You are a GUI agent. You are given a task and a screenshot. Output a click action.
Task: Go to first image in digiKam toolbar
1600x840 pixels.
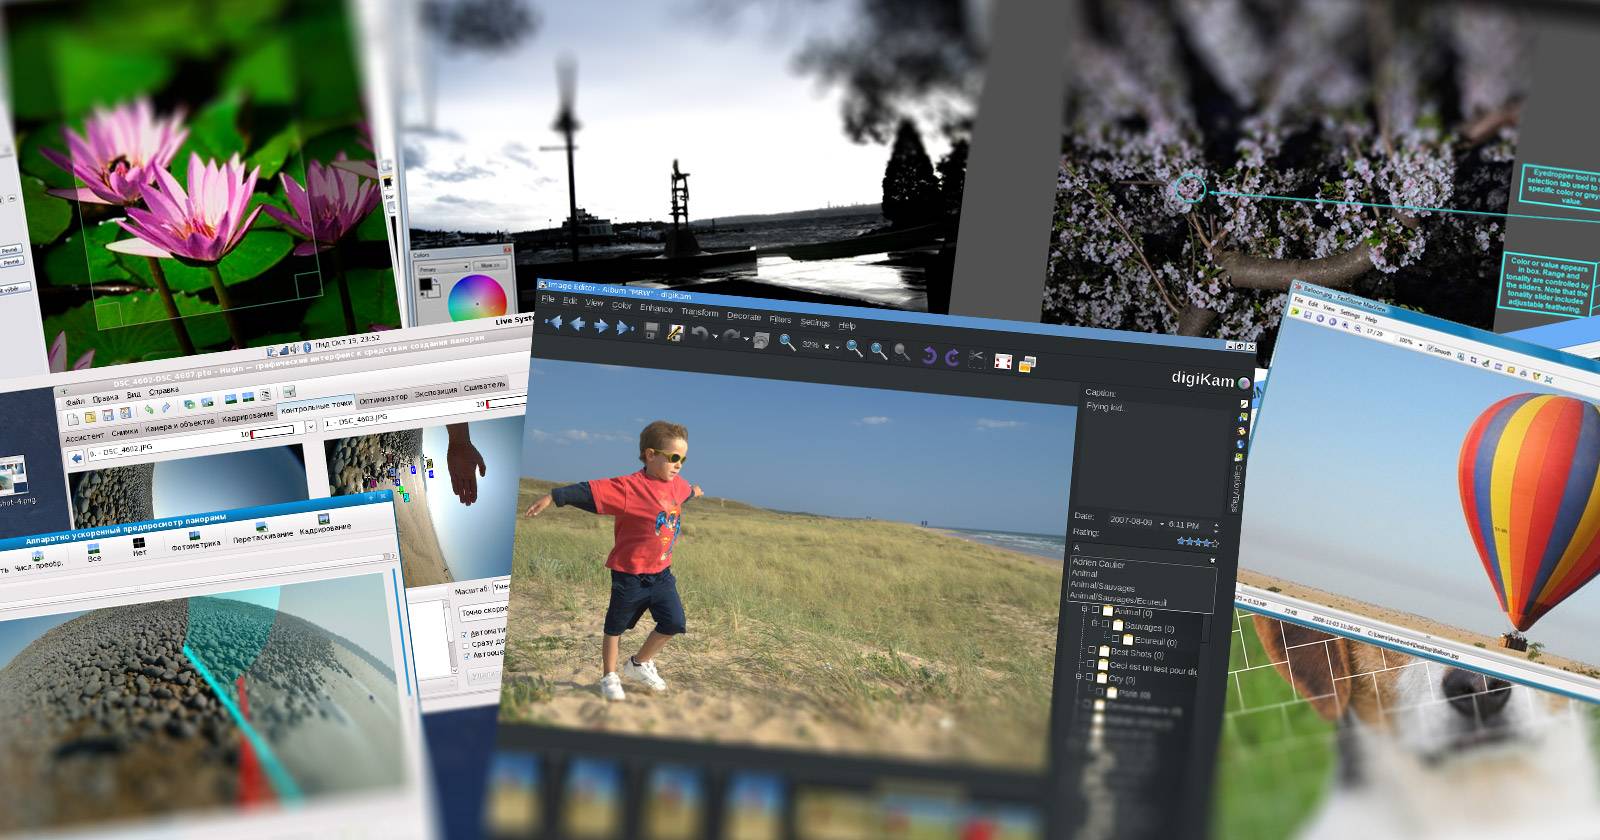(552, 323)
